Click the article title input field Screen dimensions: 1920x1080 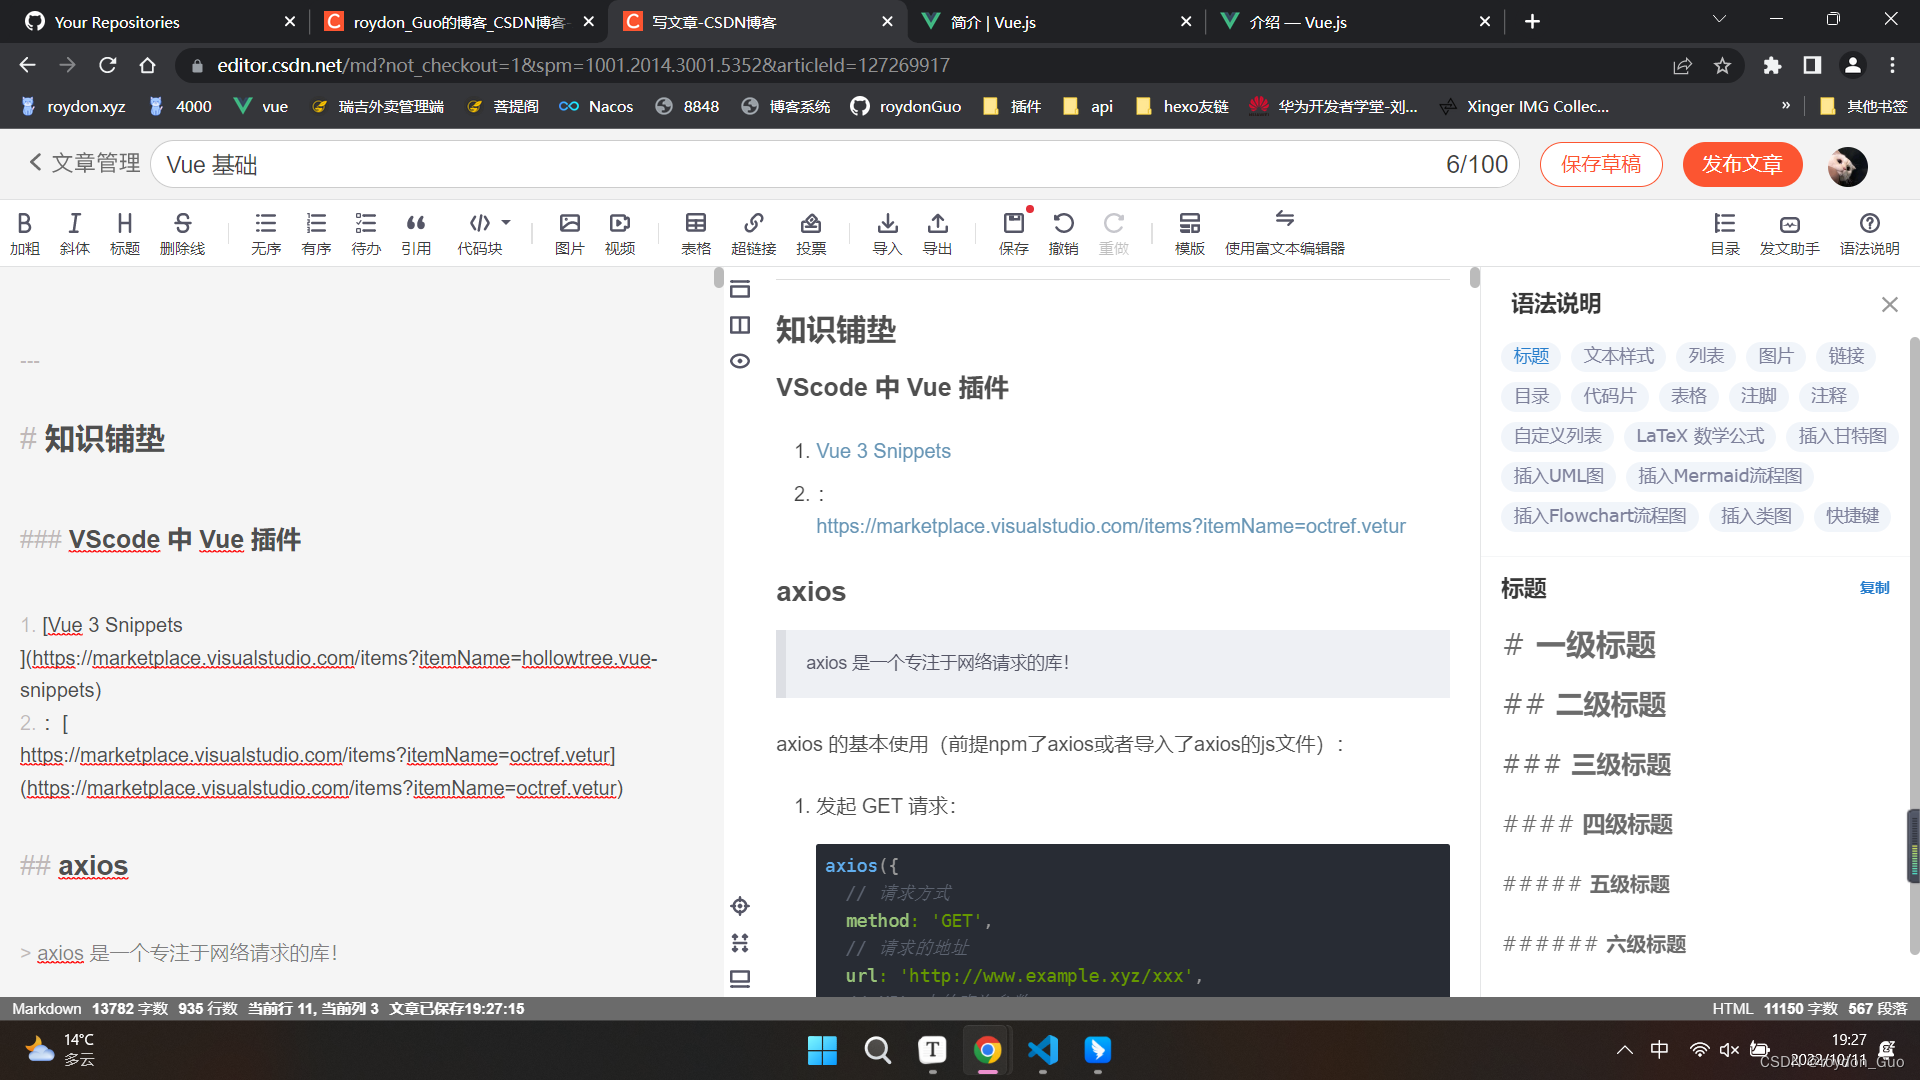(800, 165)
